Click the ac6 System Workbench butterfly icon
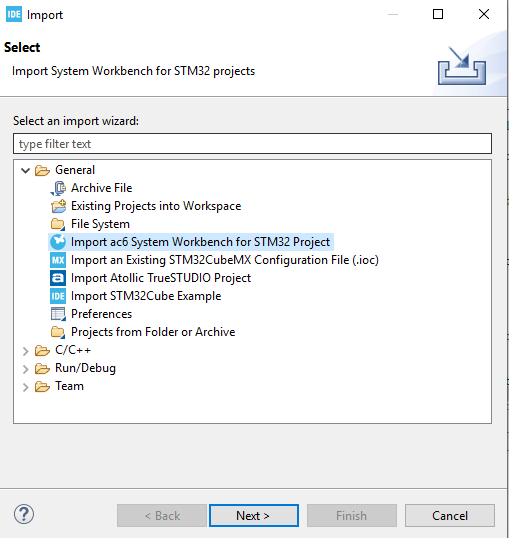The image size is (509, 538). [58, 242]
